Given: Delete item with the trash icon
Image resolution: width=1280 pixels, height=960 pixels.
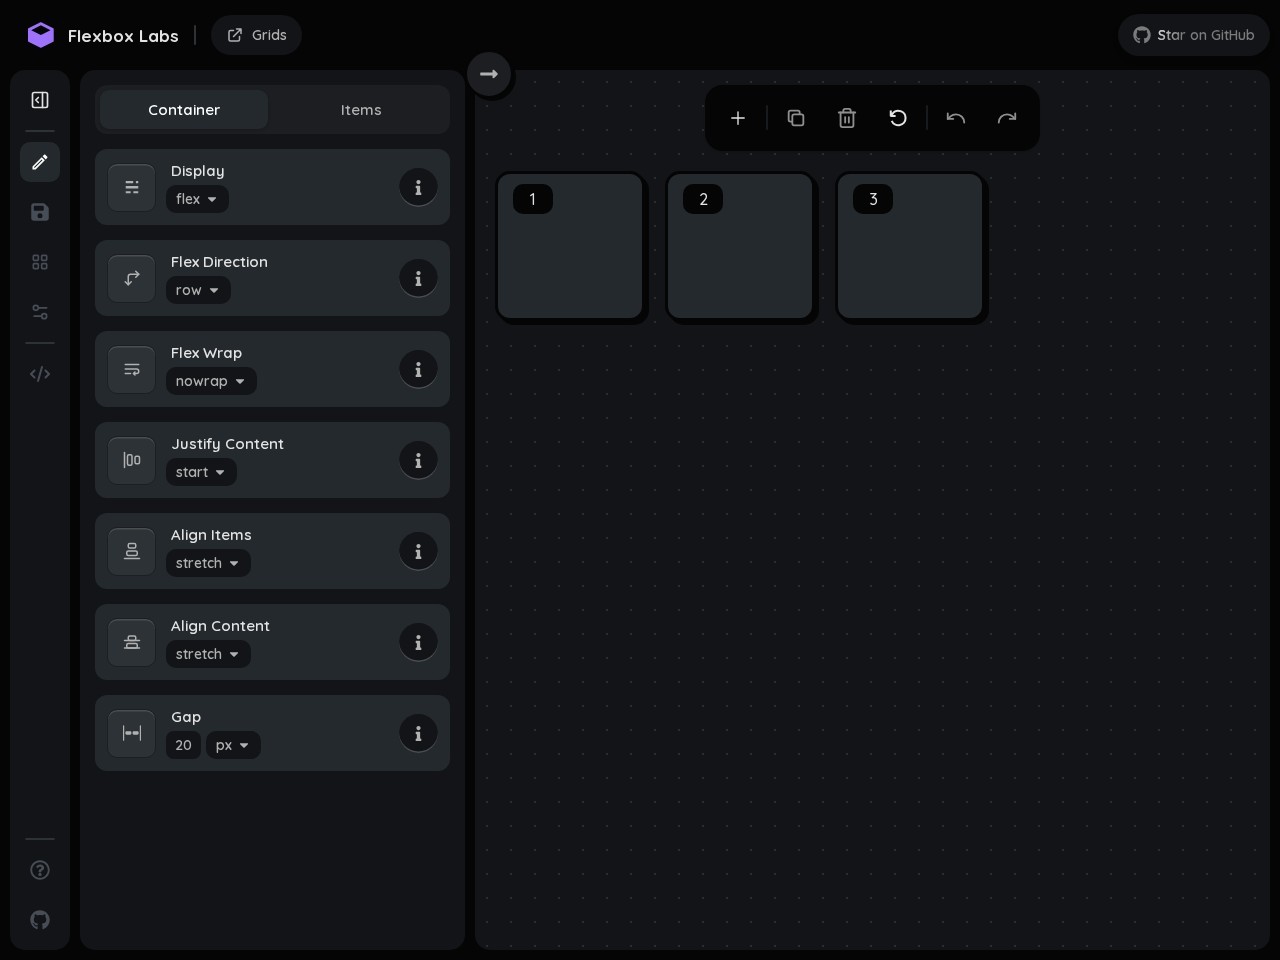Looking at the screenshot, I should pyautogui.click(x=847, y=118).
